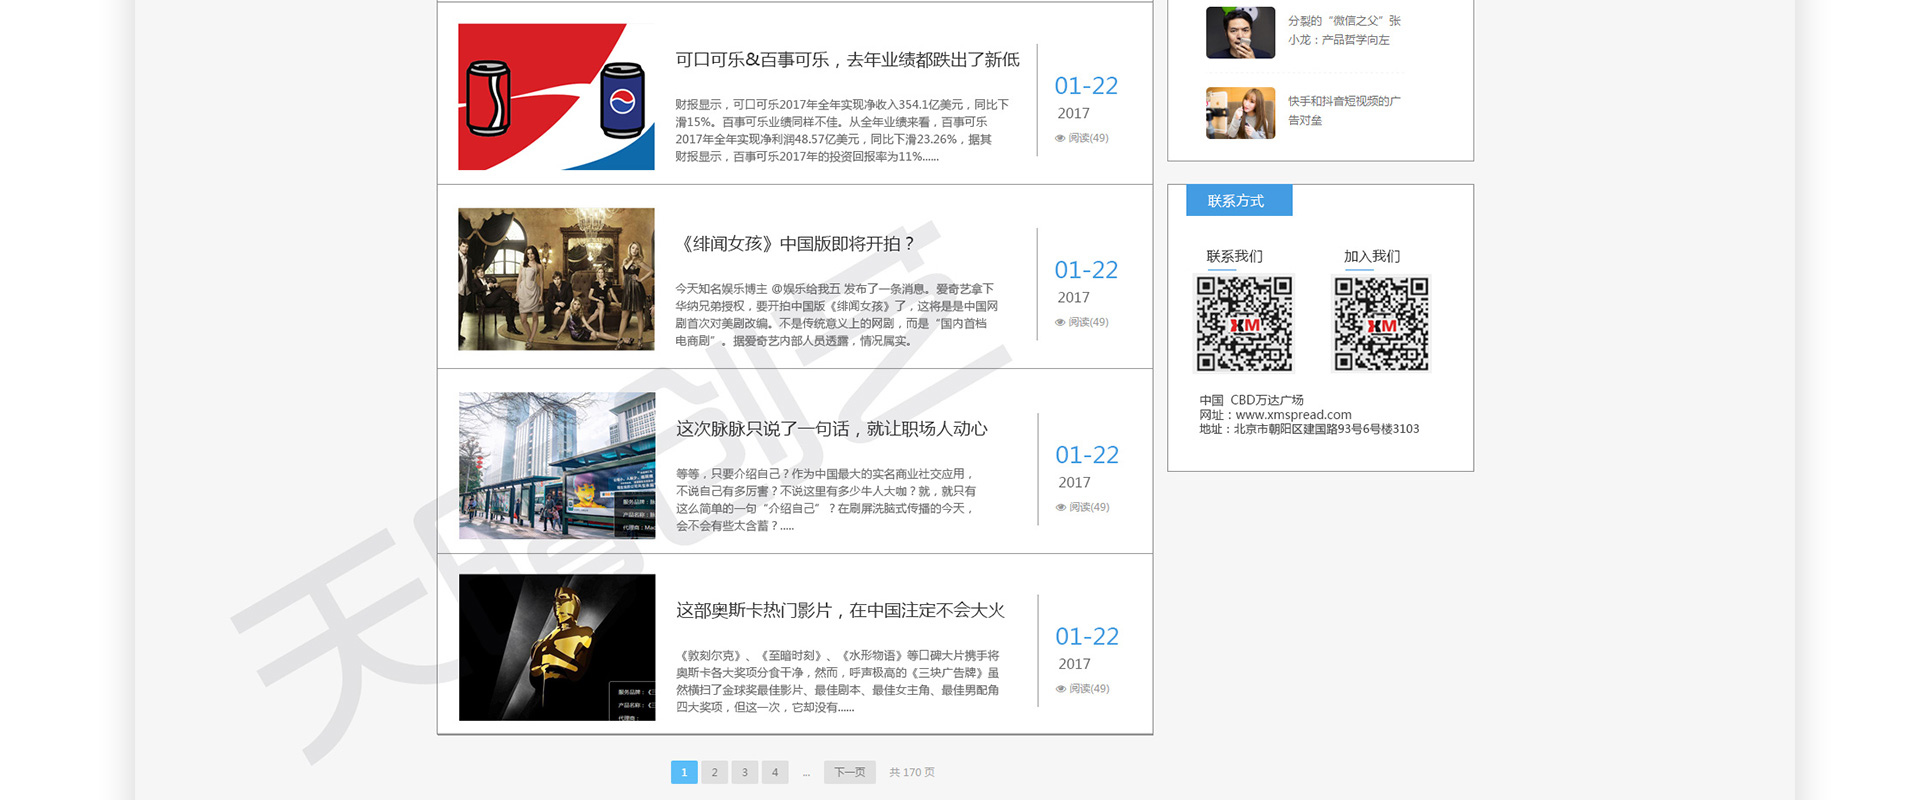The image size is (1920, 800).
Task: Click the eye read-count icon on Oscar article
Action: pos(1061,689)
